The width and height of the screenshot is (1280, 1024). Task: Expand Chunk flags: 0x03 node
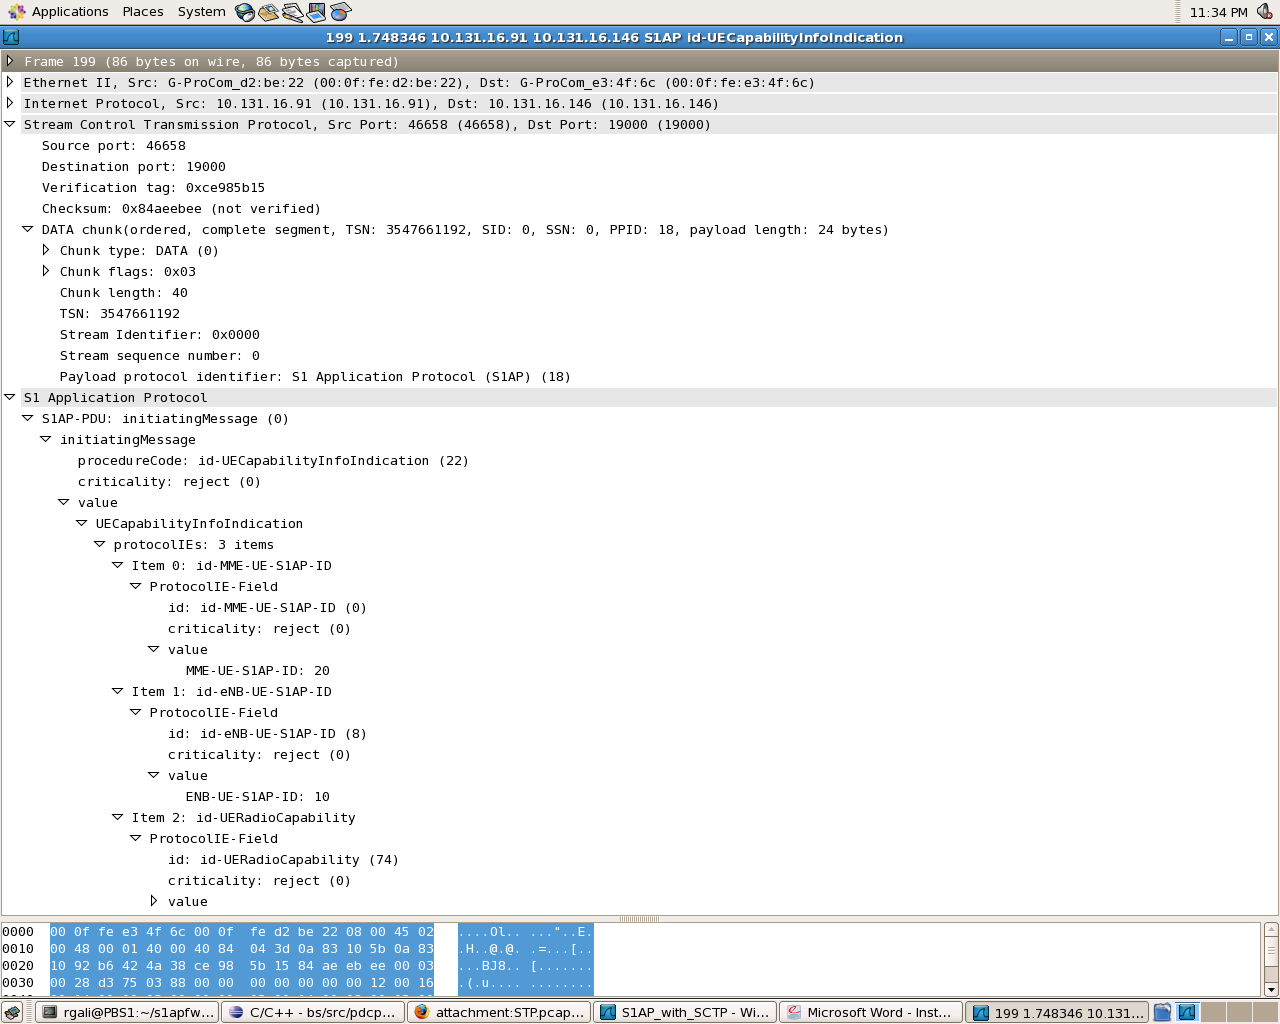pyautogui.click(x=46, y=271)
